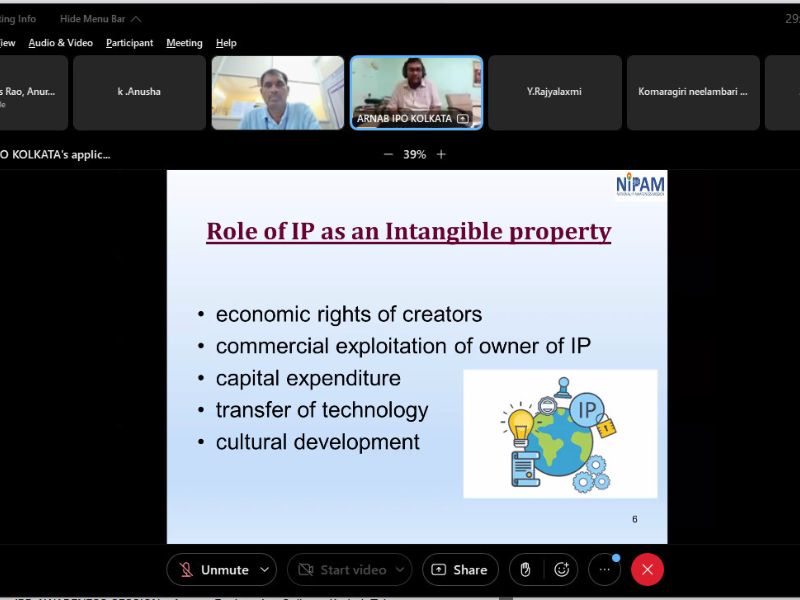Select the k .Anusha participant tile
Viewport: 800px width, 600px height.
pyautogui.click(x=139, y=92)
